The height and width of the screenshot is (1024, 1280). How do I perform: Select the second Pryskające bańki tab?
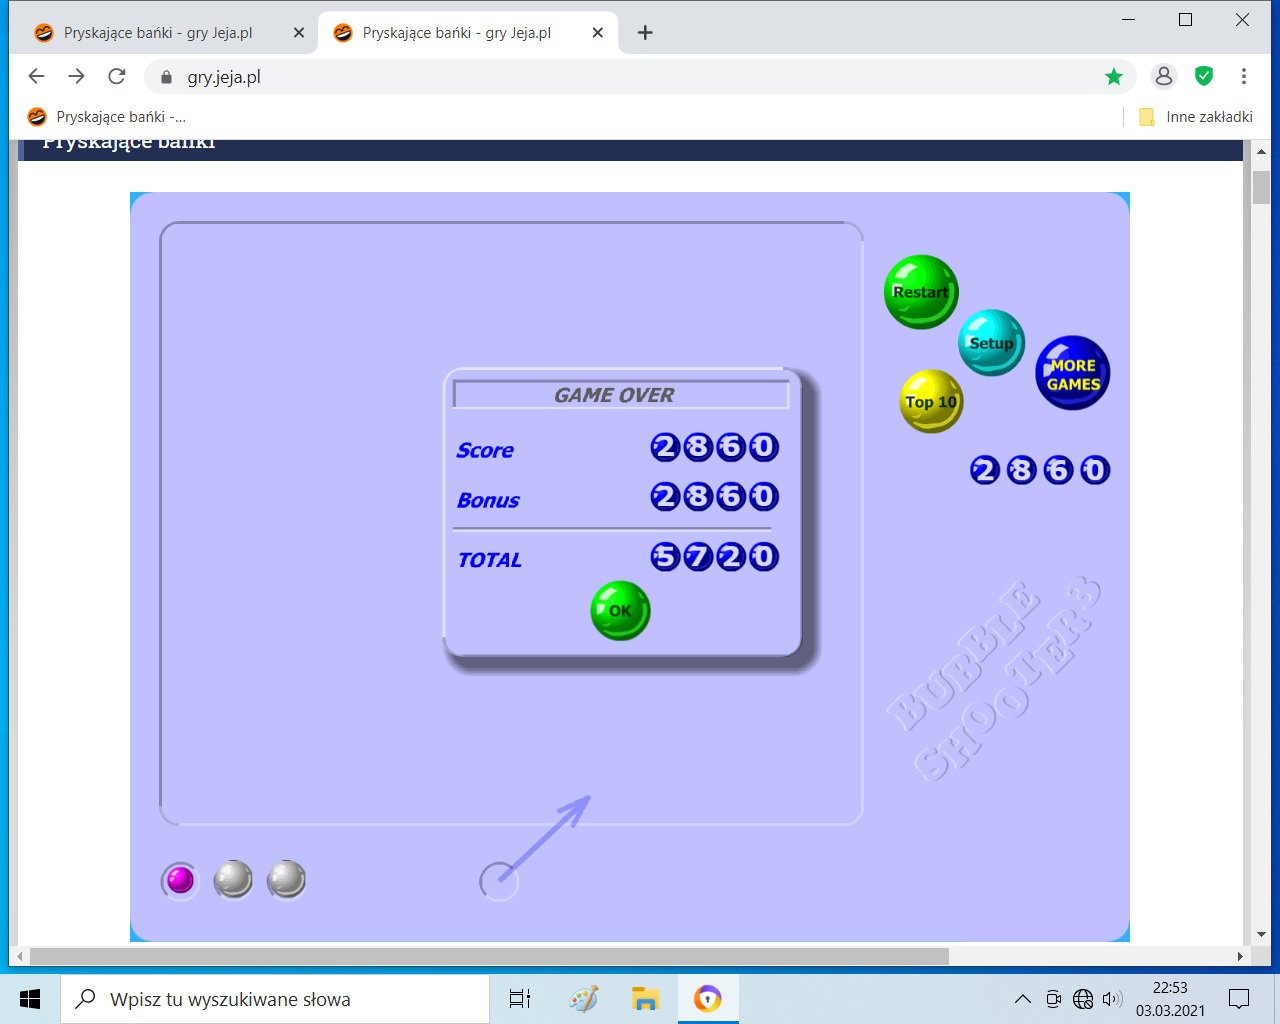tap(468, 33)
